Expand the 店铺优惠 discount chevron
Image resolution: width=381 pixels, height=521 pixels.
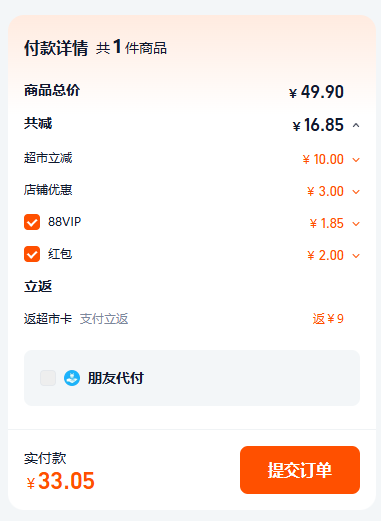click(356, 192)
